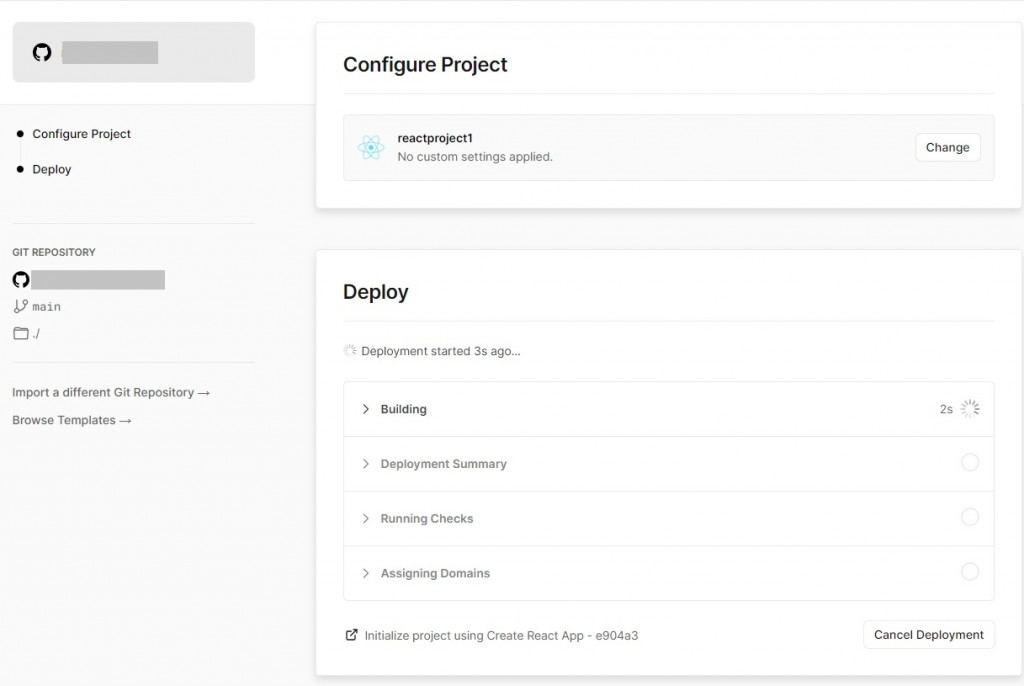
Task: Click the Building step loading spinner
Action: [x=969, y=409]
